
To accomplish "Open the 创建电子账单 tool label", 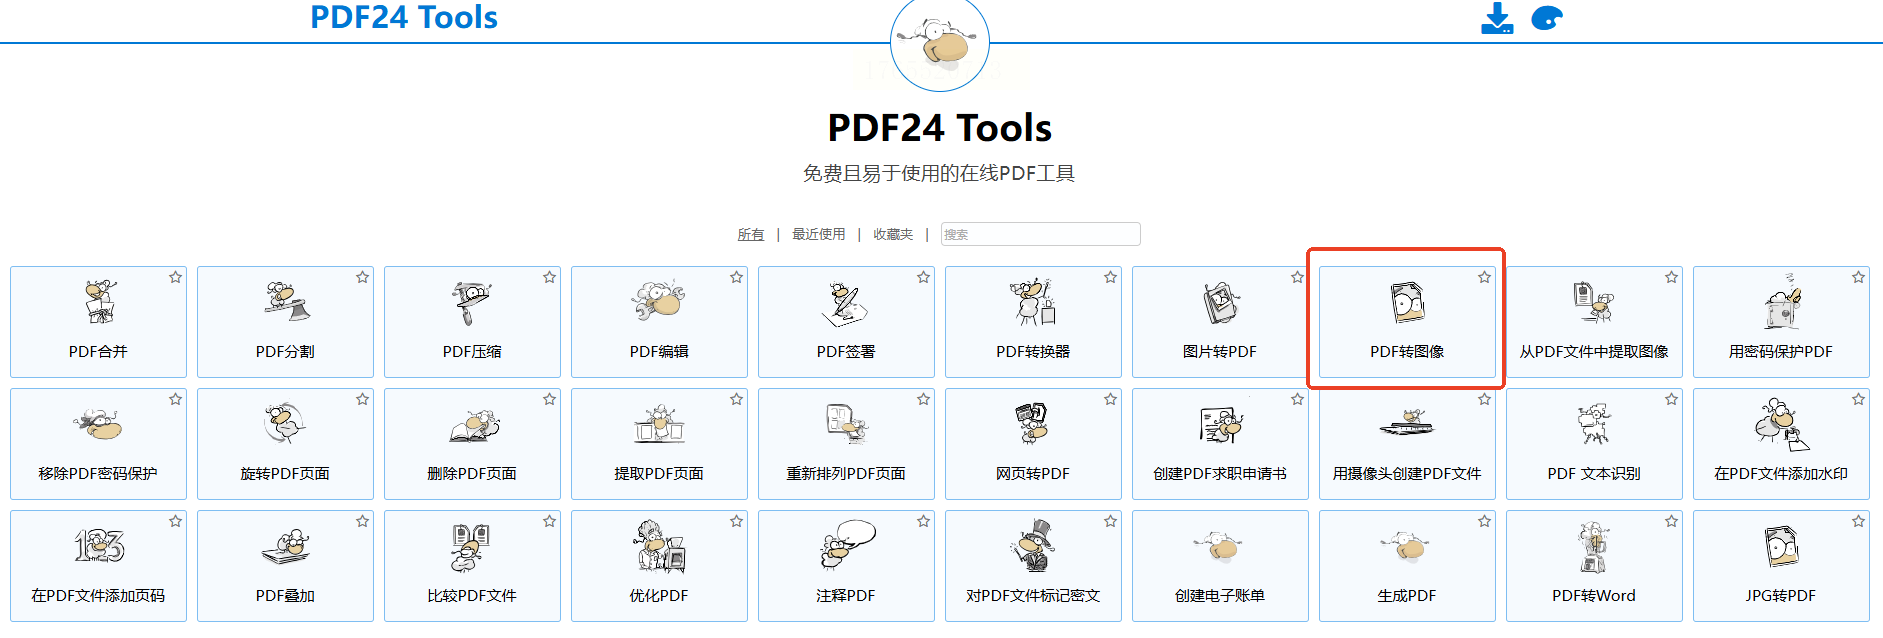I will 1220,596.
